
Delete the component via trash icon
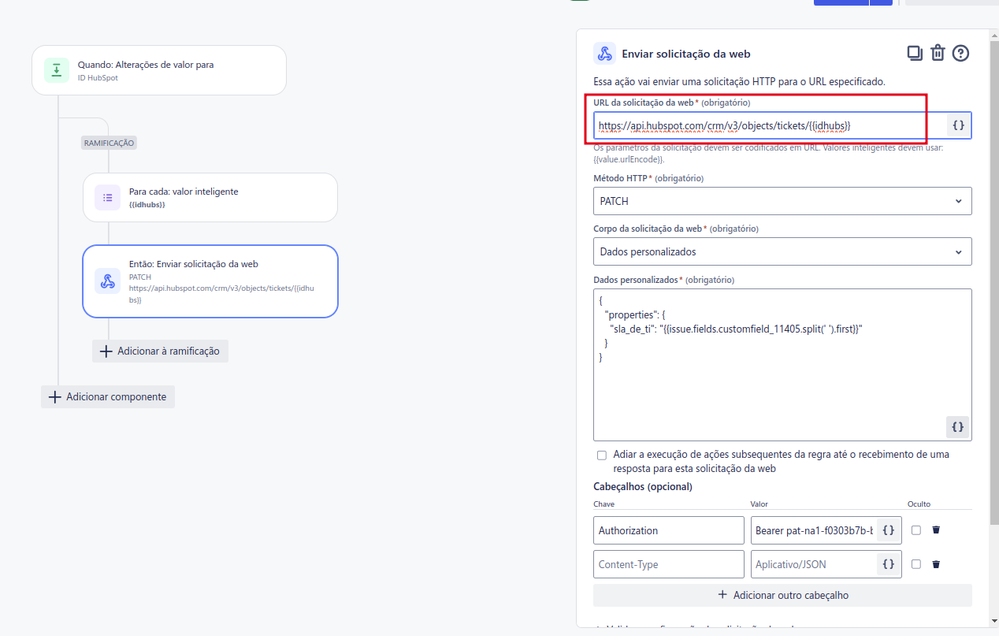937,53
